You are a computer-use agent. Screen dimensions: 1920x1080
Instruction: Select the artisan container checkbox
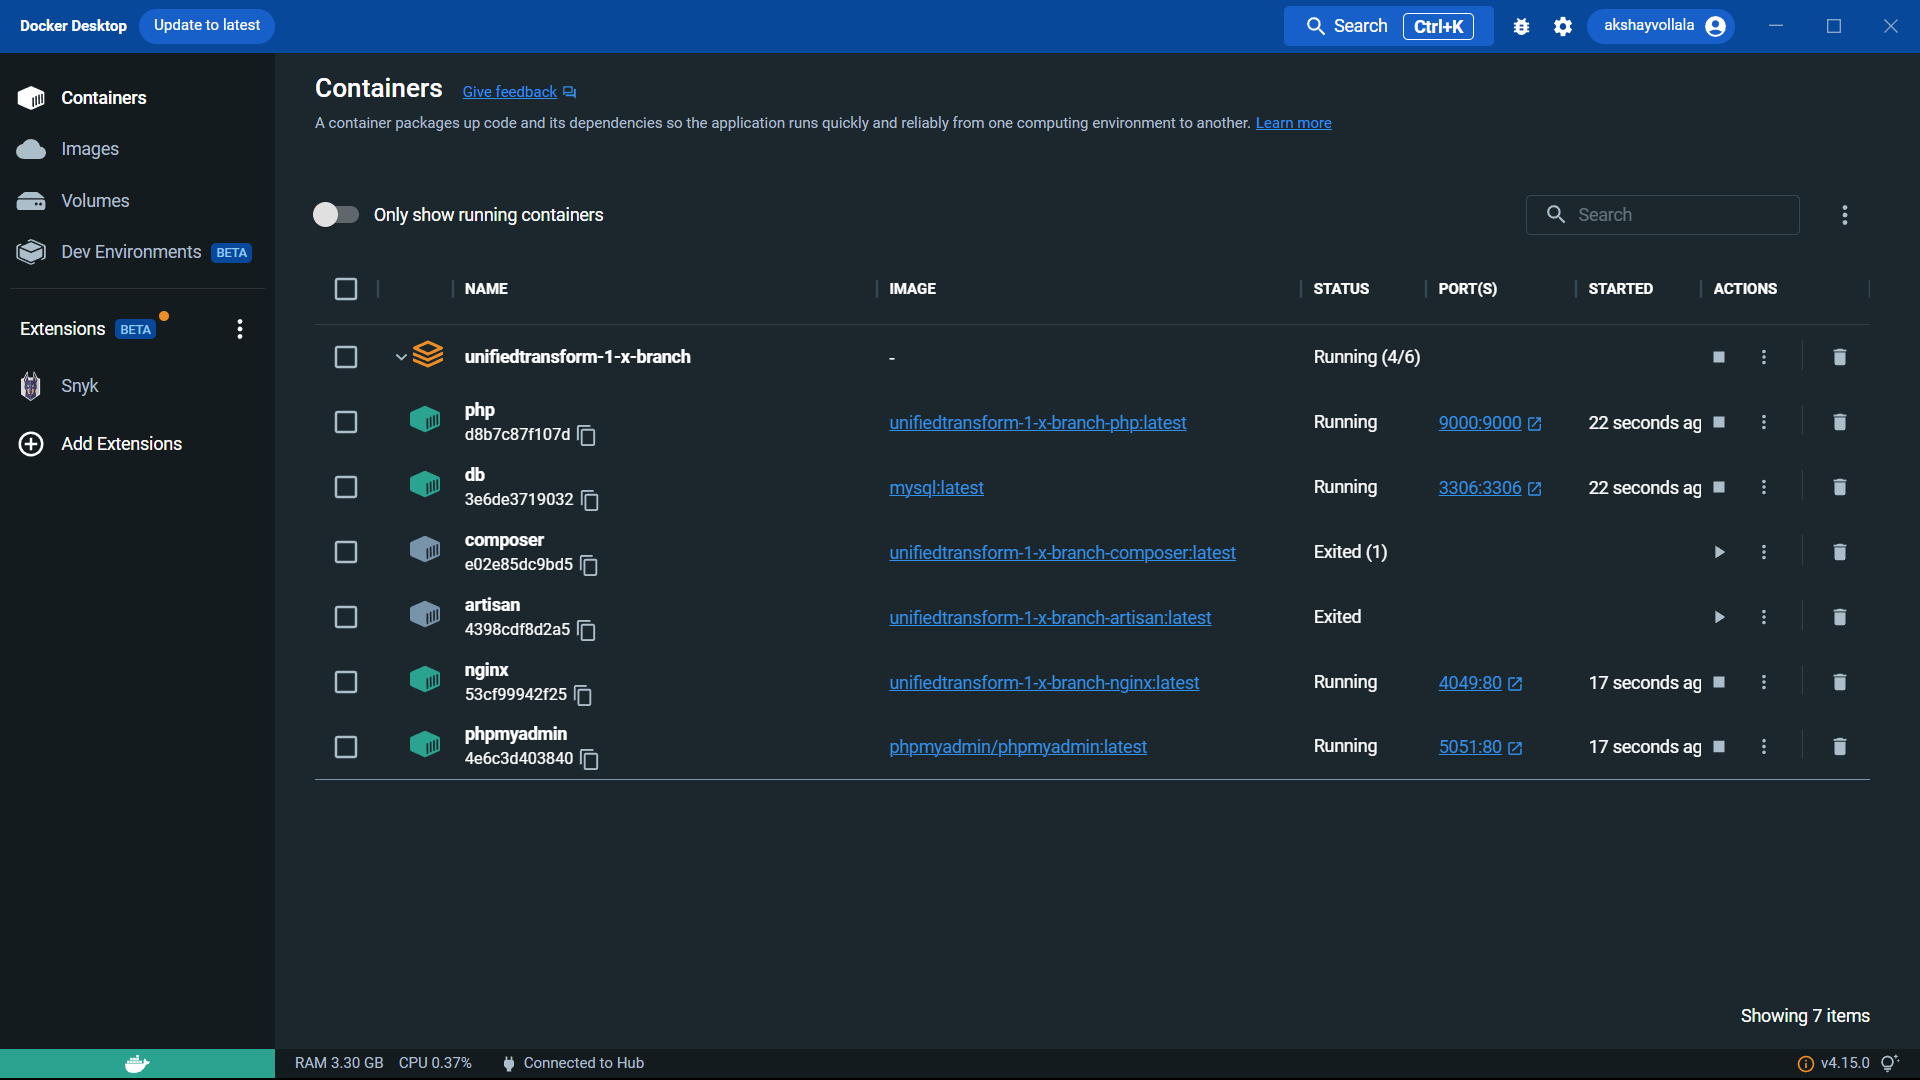click(x=346, y=617)
